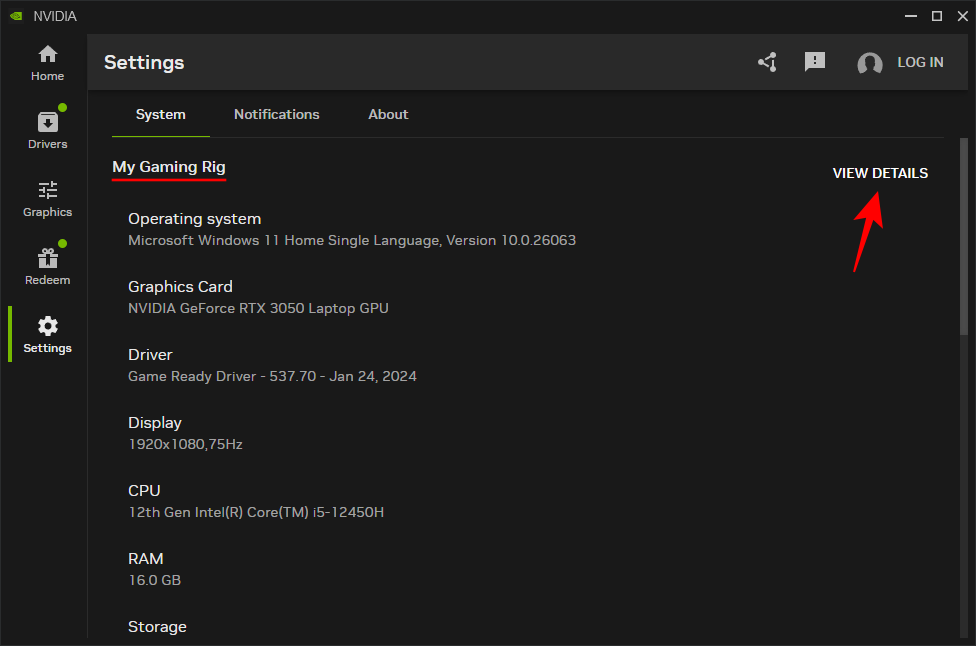976x646 pixels.
Task: Click the Graphics Card label
Action: 180,287
